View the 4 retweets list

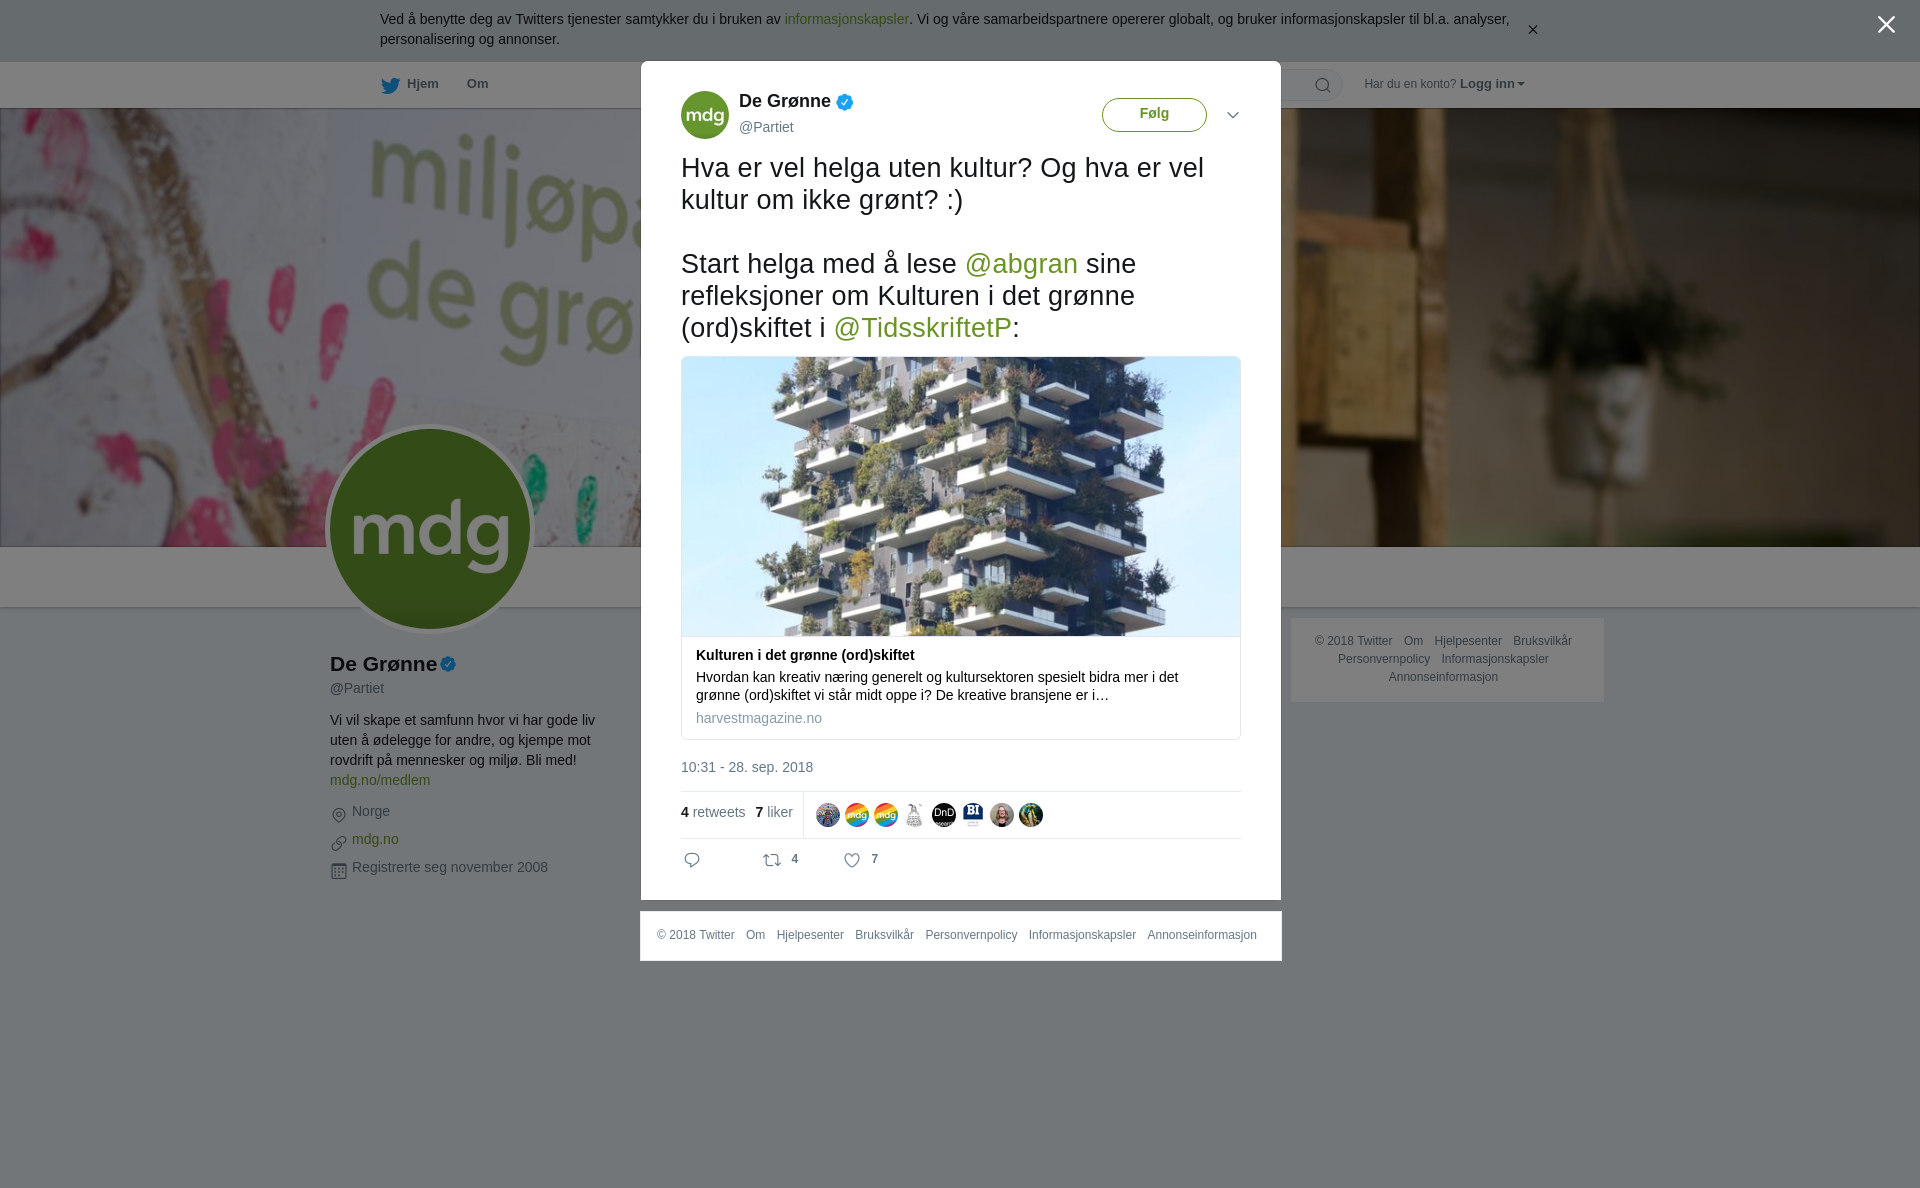coord(713,812)
